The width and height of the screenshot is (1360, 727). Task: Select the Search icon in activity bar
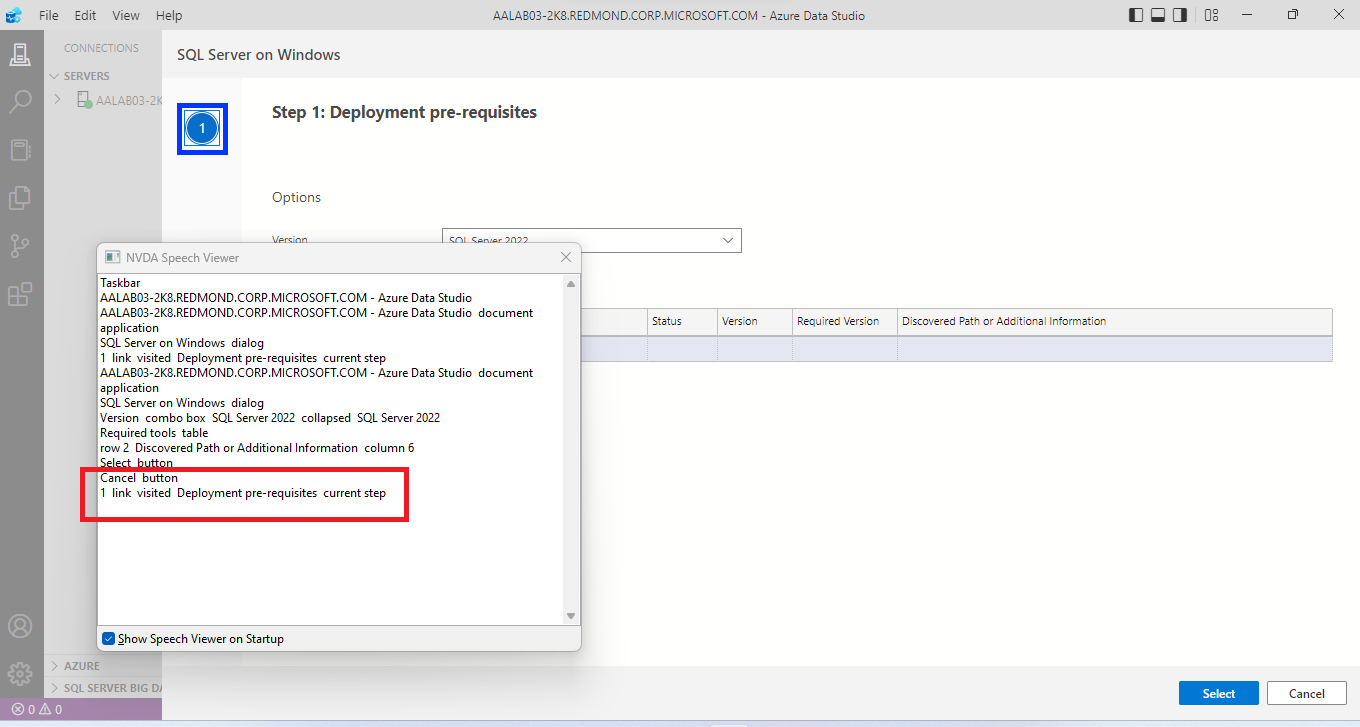pos(21,101)
